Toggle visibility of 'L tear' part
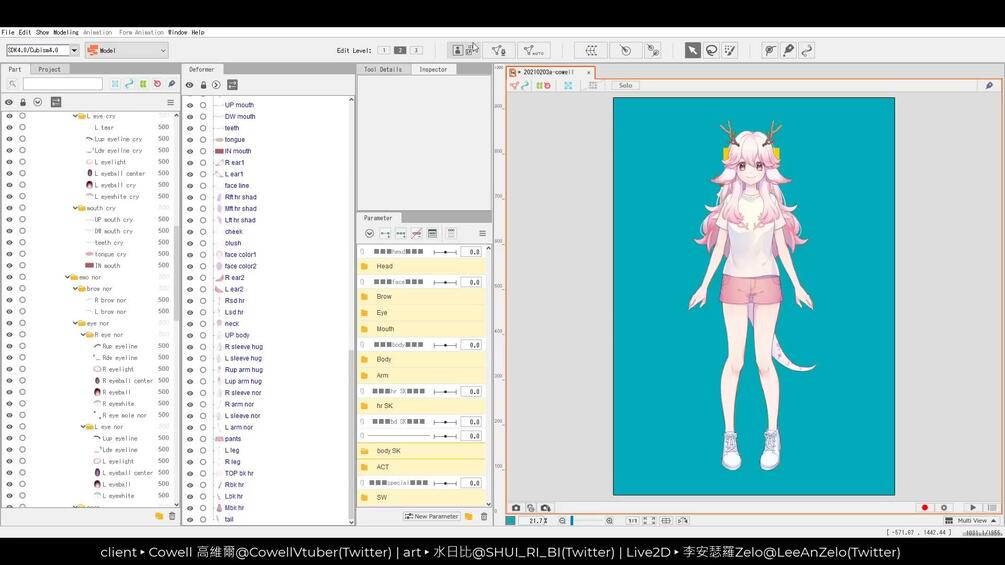1005x565 pixels. [x=9, y=127]
